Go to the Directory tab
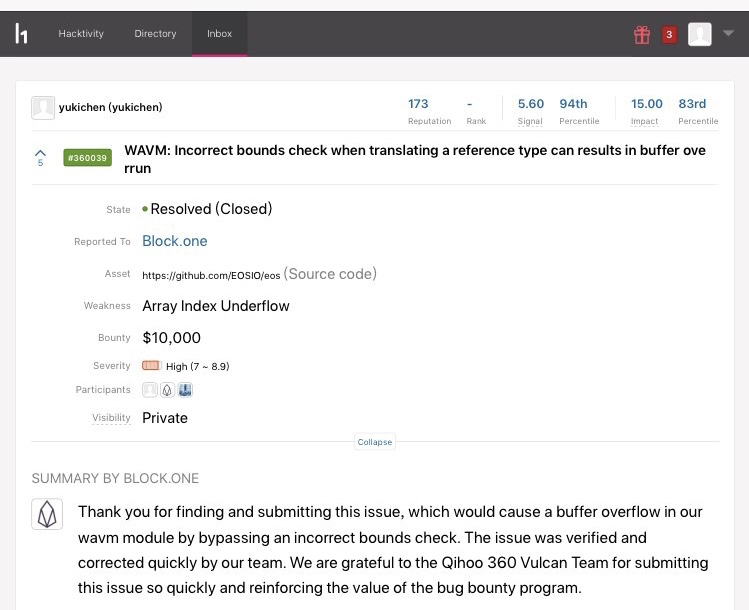This screenshot has width=749, height=610. tap(155, 34)
